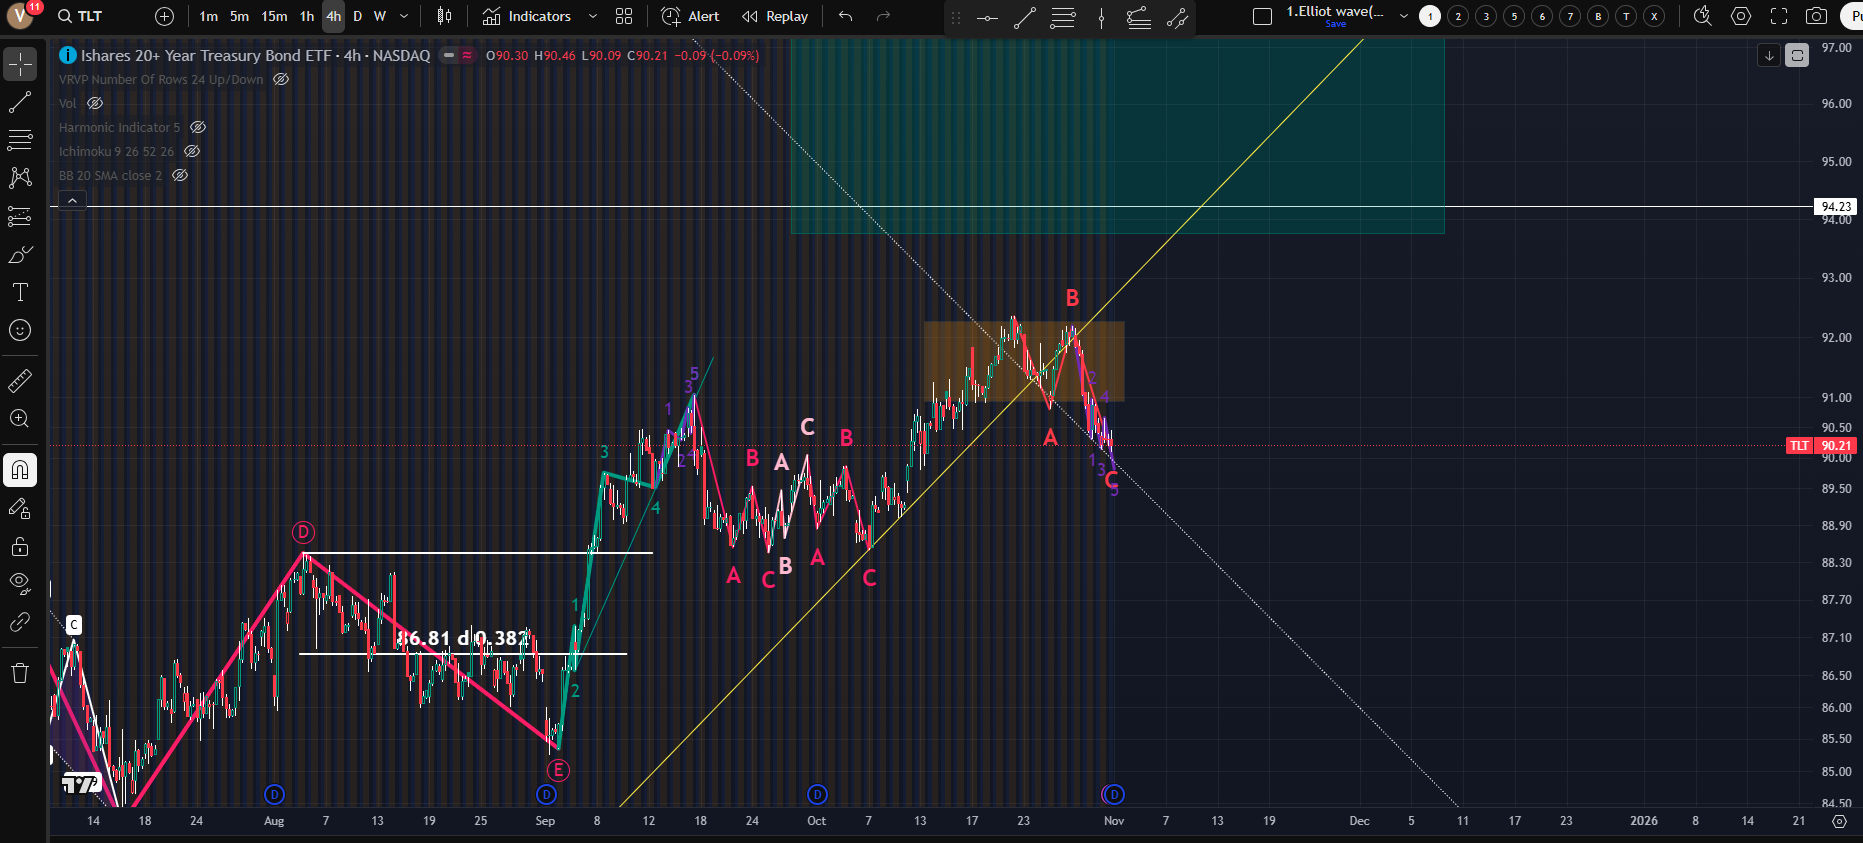Open the Elliot wave layout dropdown
Image resolution: width=1863 pixels, height=843 pixels.
[x=1403, y=16]
